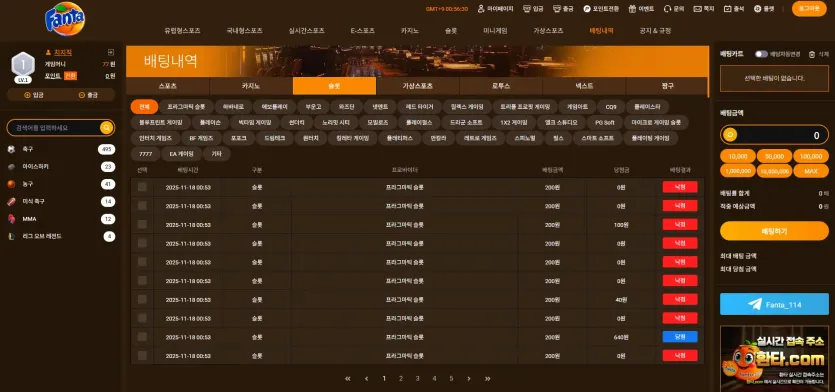This screenshot has height=392, width=835.
Task: Check the first bet history row checkbox
Action: 142,187
